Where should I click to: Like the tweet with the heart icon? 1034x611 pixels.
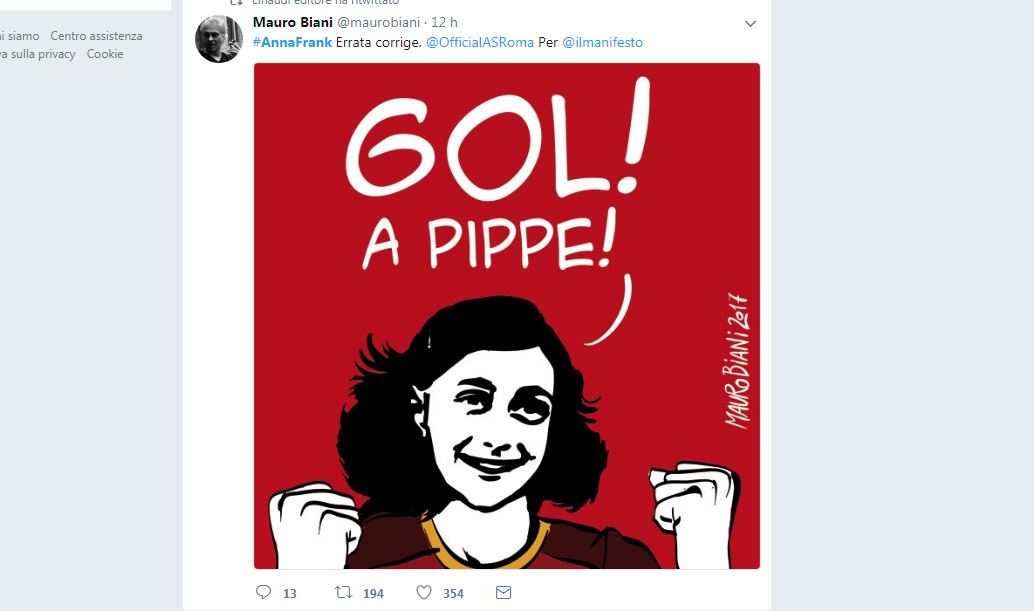[423, 592]
